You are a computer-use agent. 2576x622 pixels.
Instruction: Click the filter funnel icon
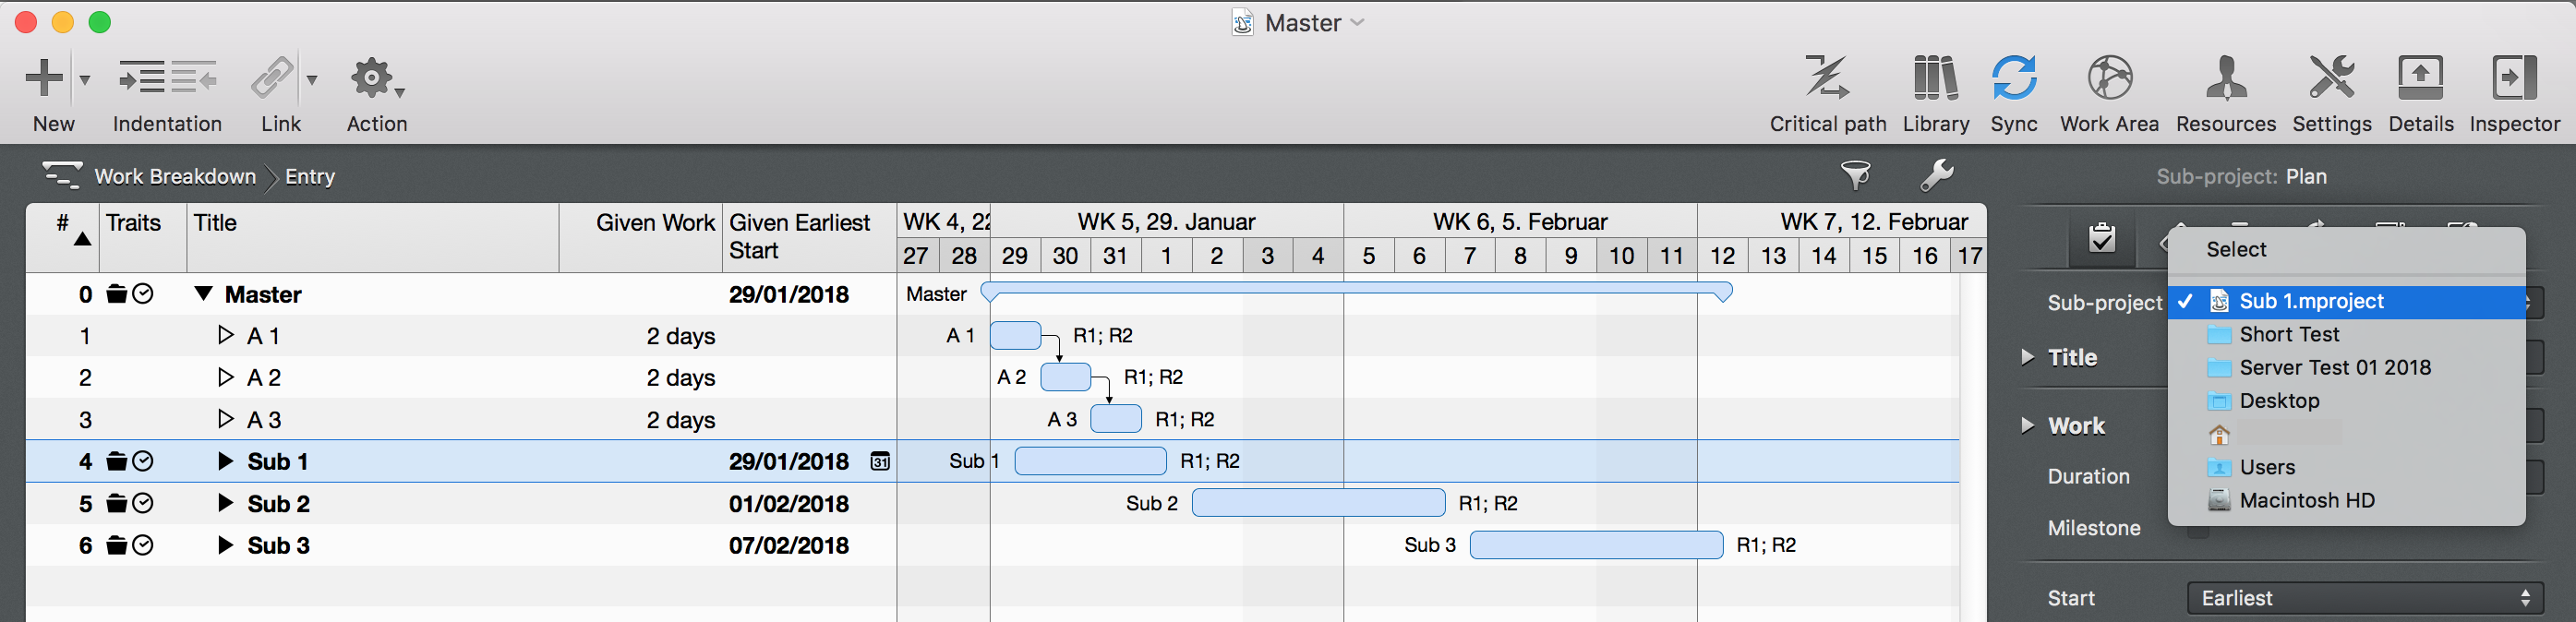coord(1856,176)
